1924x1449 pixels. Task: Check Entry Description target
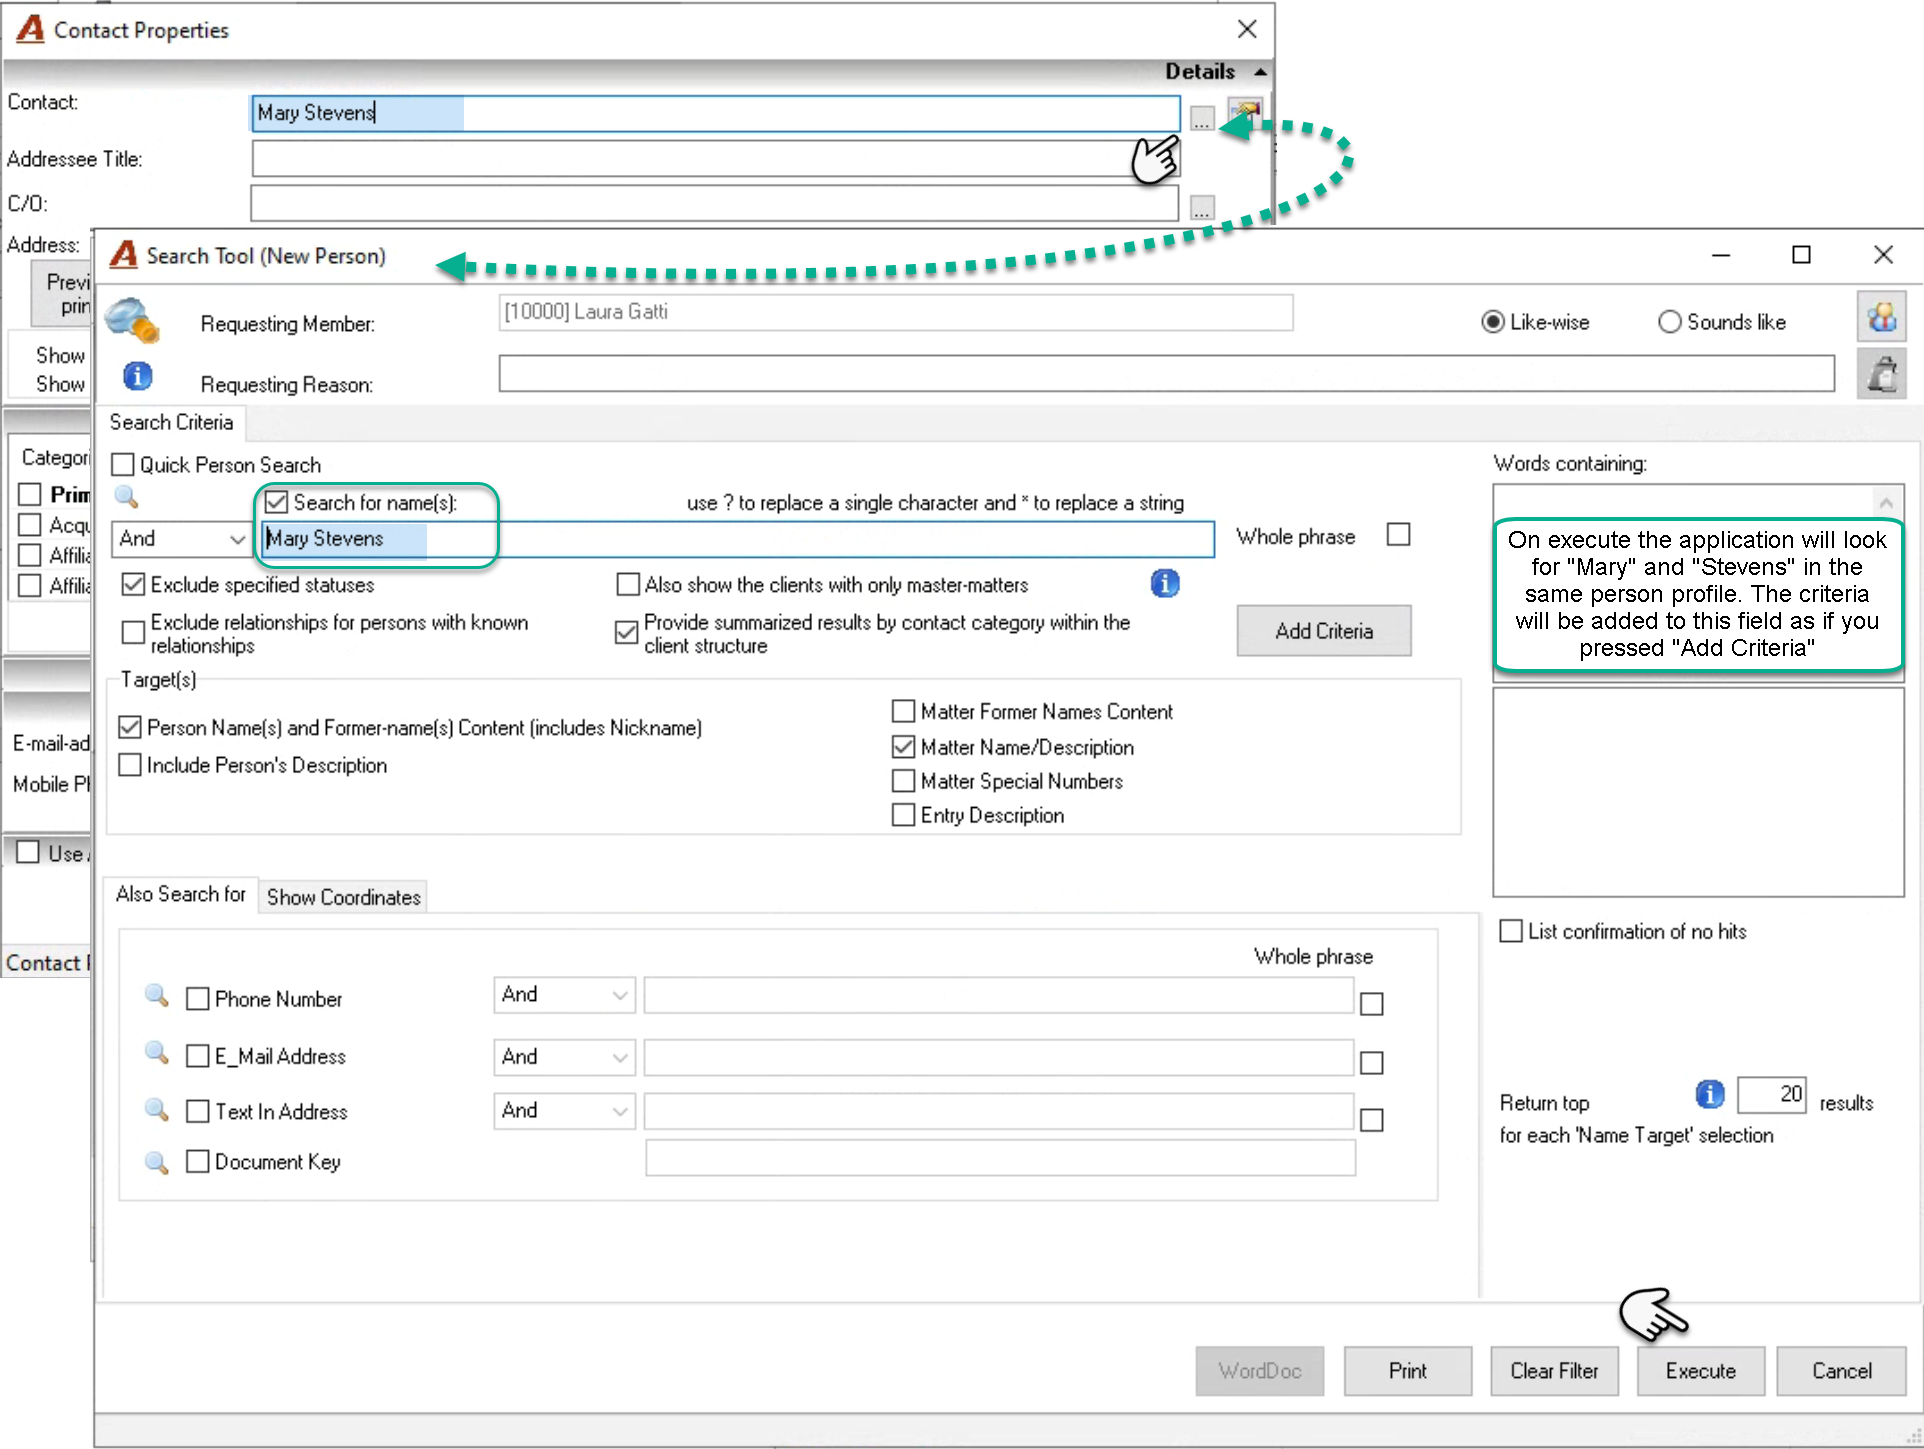pyautogui.click(x=903, y=815)
